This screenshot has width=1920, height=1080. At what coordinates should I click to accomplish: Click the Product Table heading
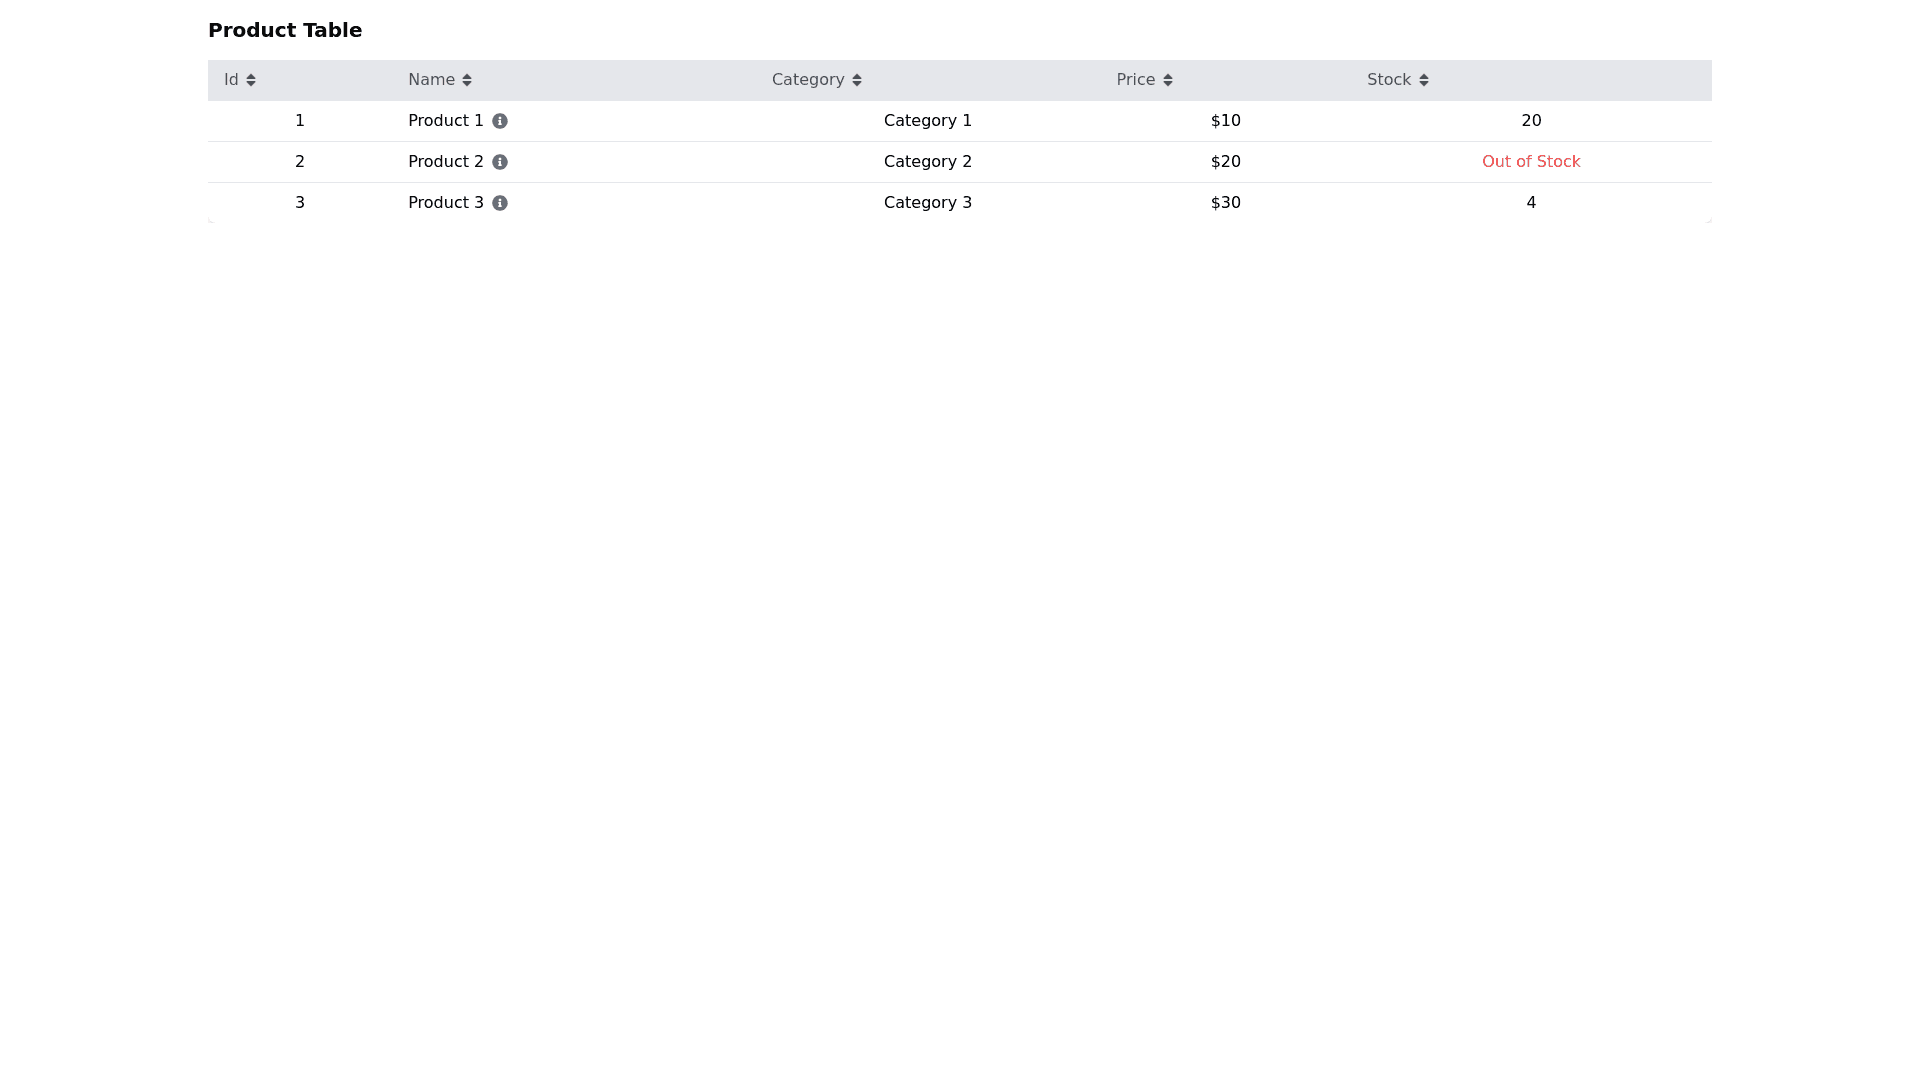285,30
